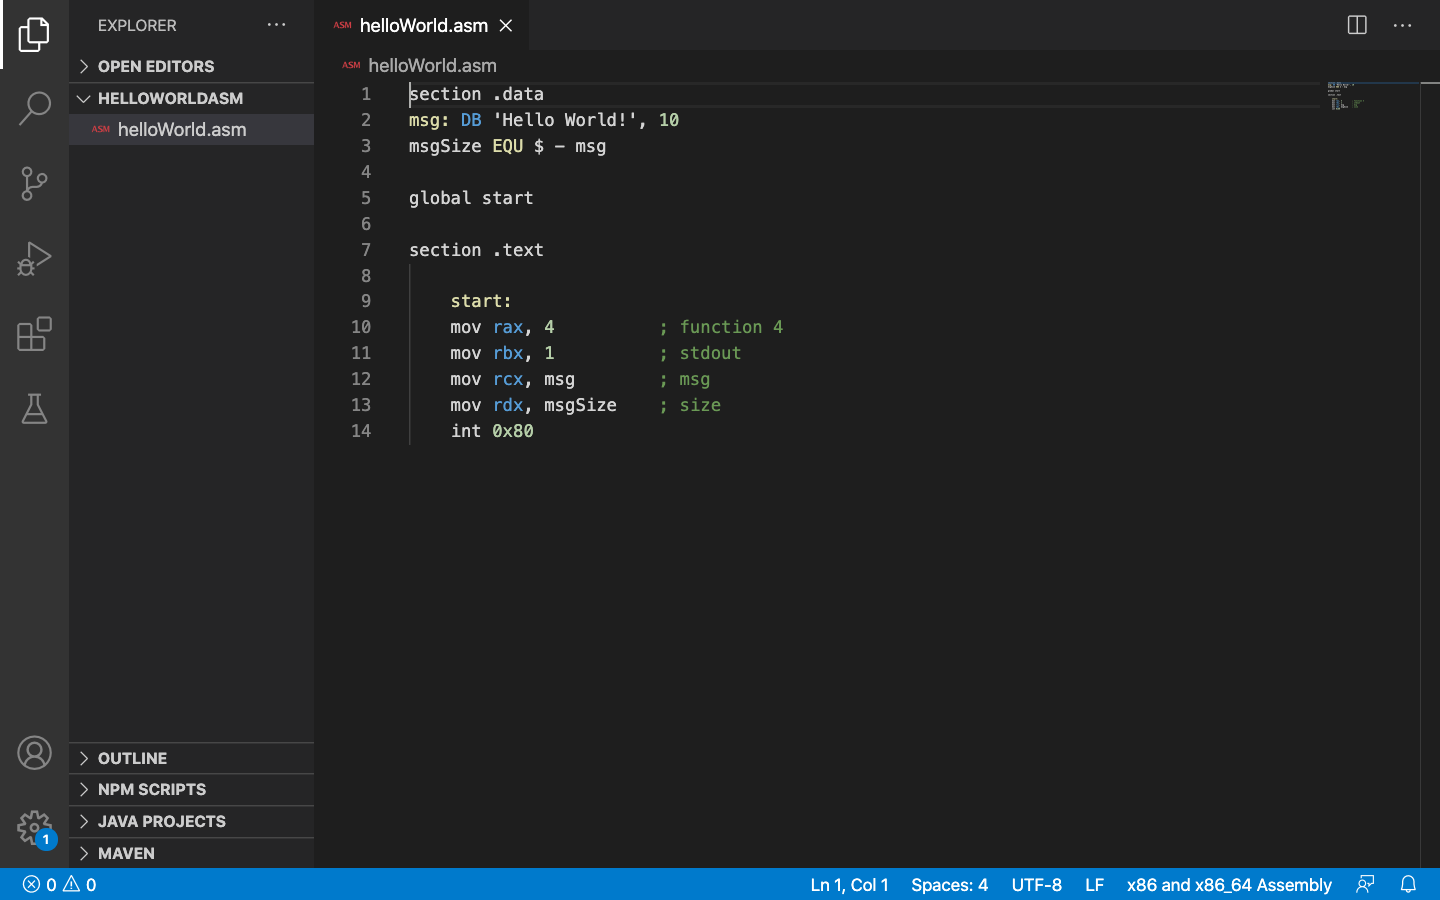1440x900 pixels.
Task: Open the Manage gear icon
Action: pos(34,828)
